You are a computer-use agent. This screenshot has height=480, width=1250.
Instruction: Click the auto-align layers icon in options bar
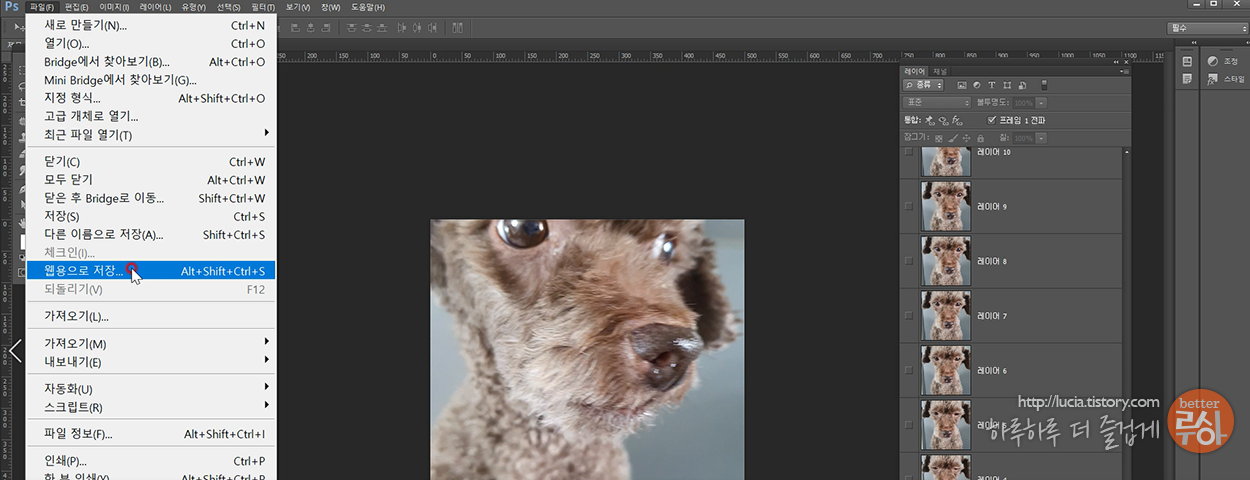457,27
